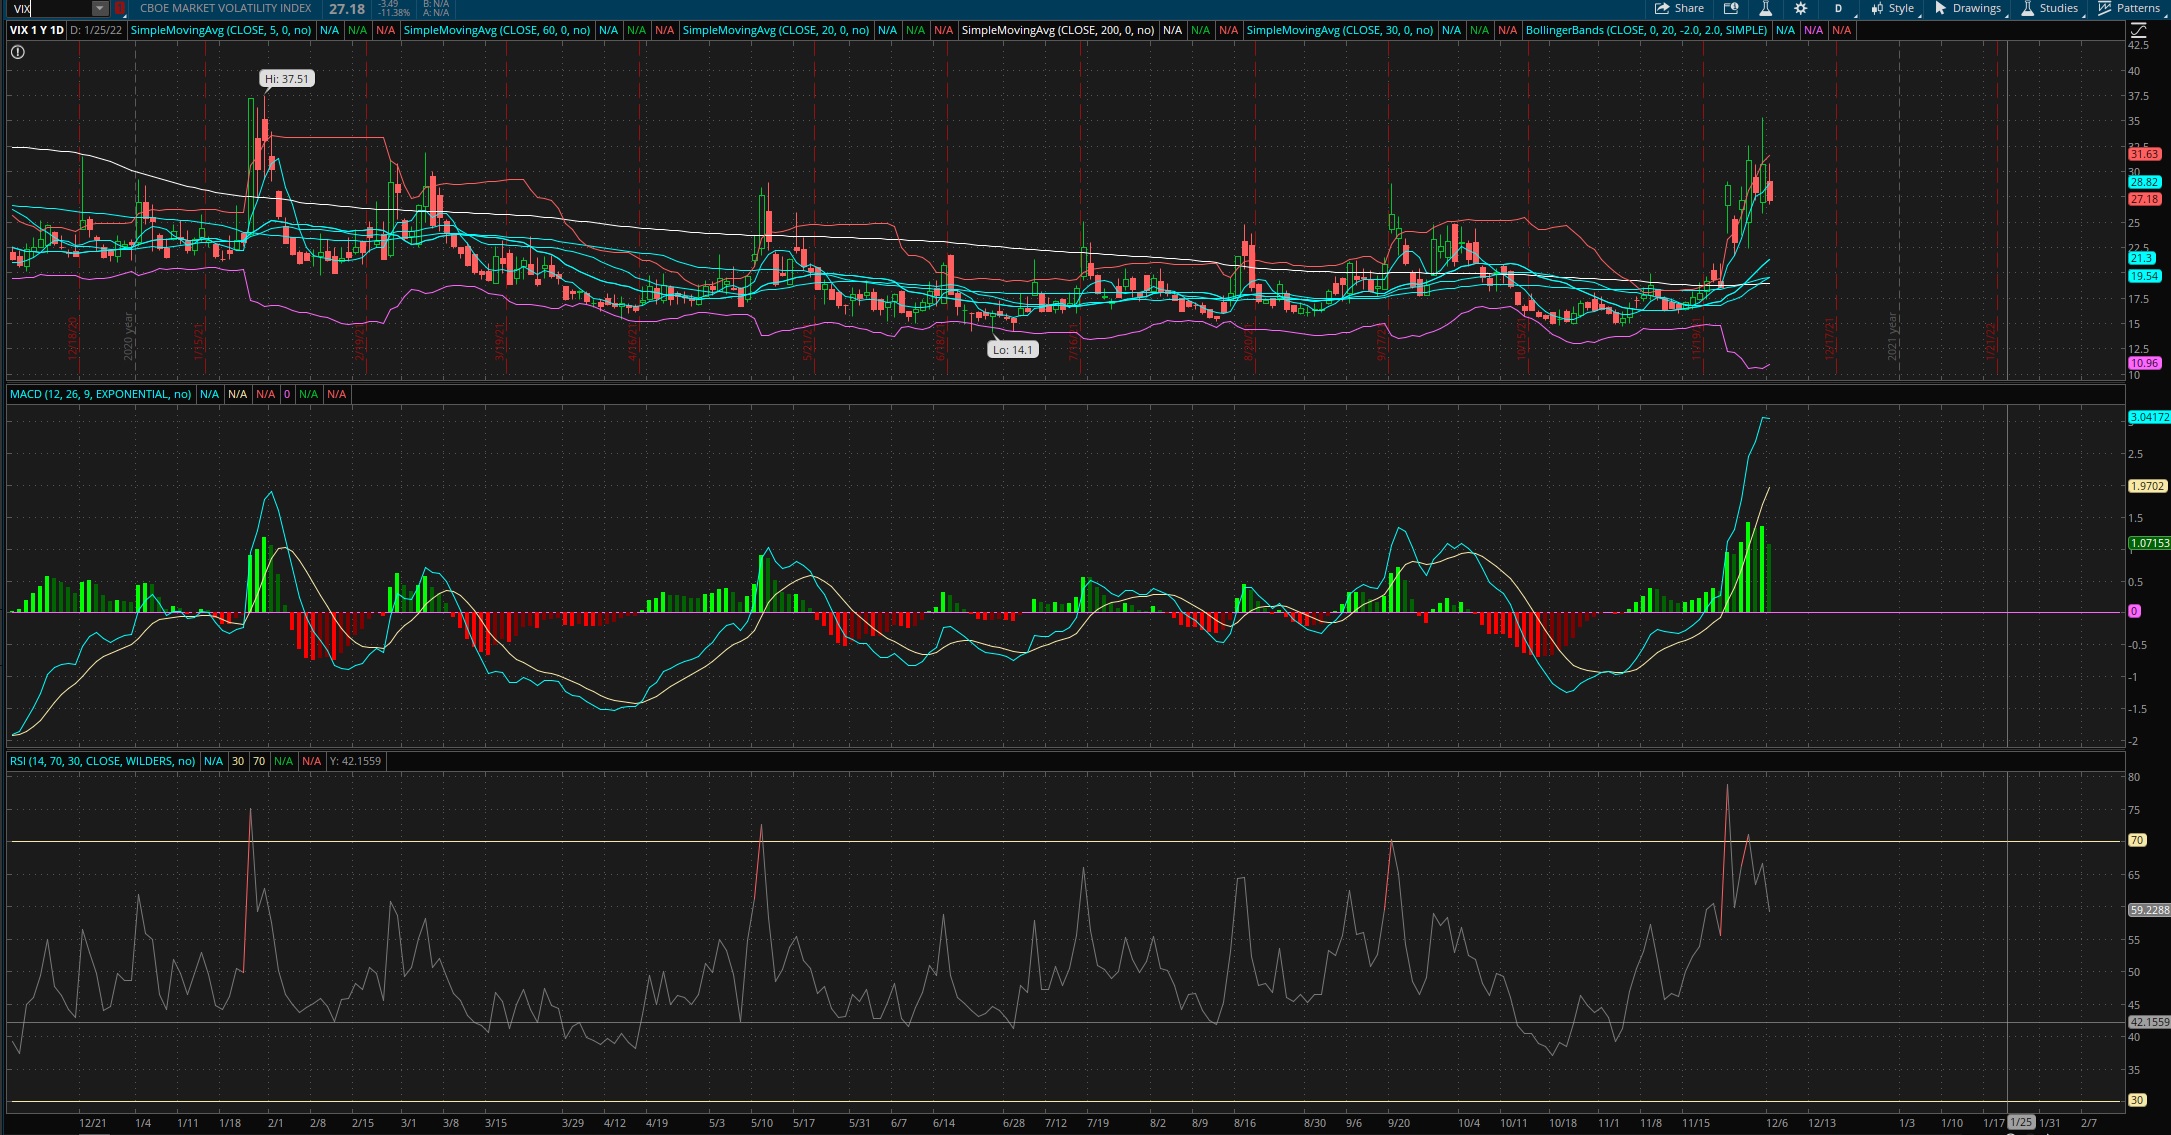
Task: Click the flask Edit Studies icon
Action: [1765, 8]
